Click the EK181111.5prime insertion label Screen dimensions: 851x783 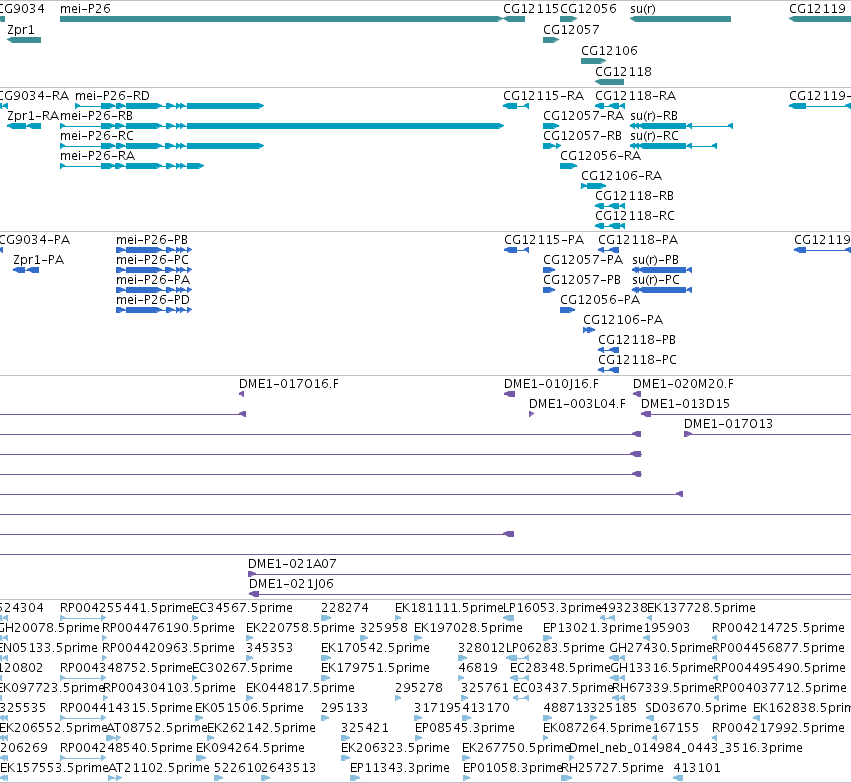click(x=449, y=608)
